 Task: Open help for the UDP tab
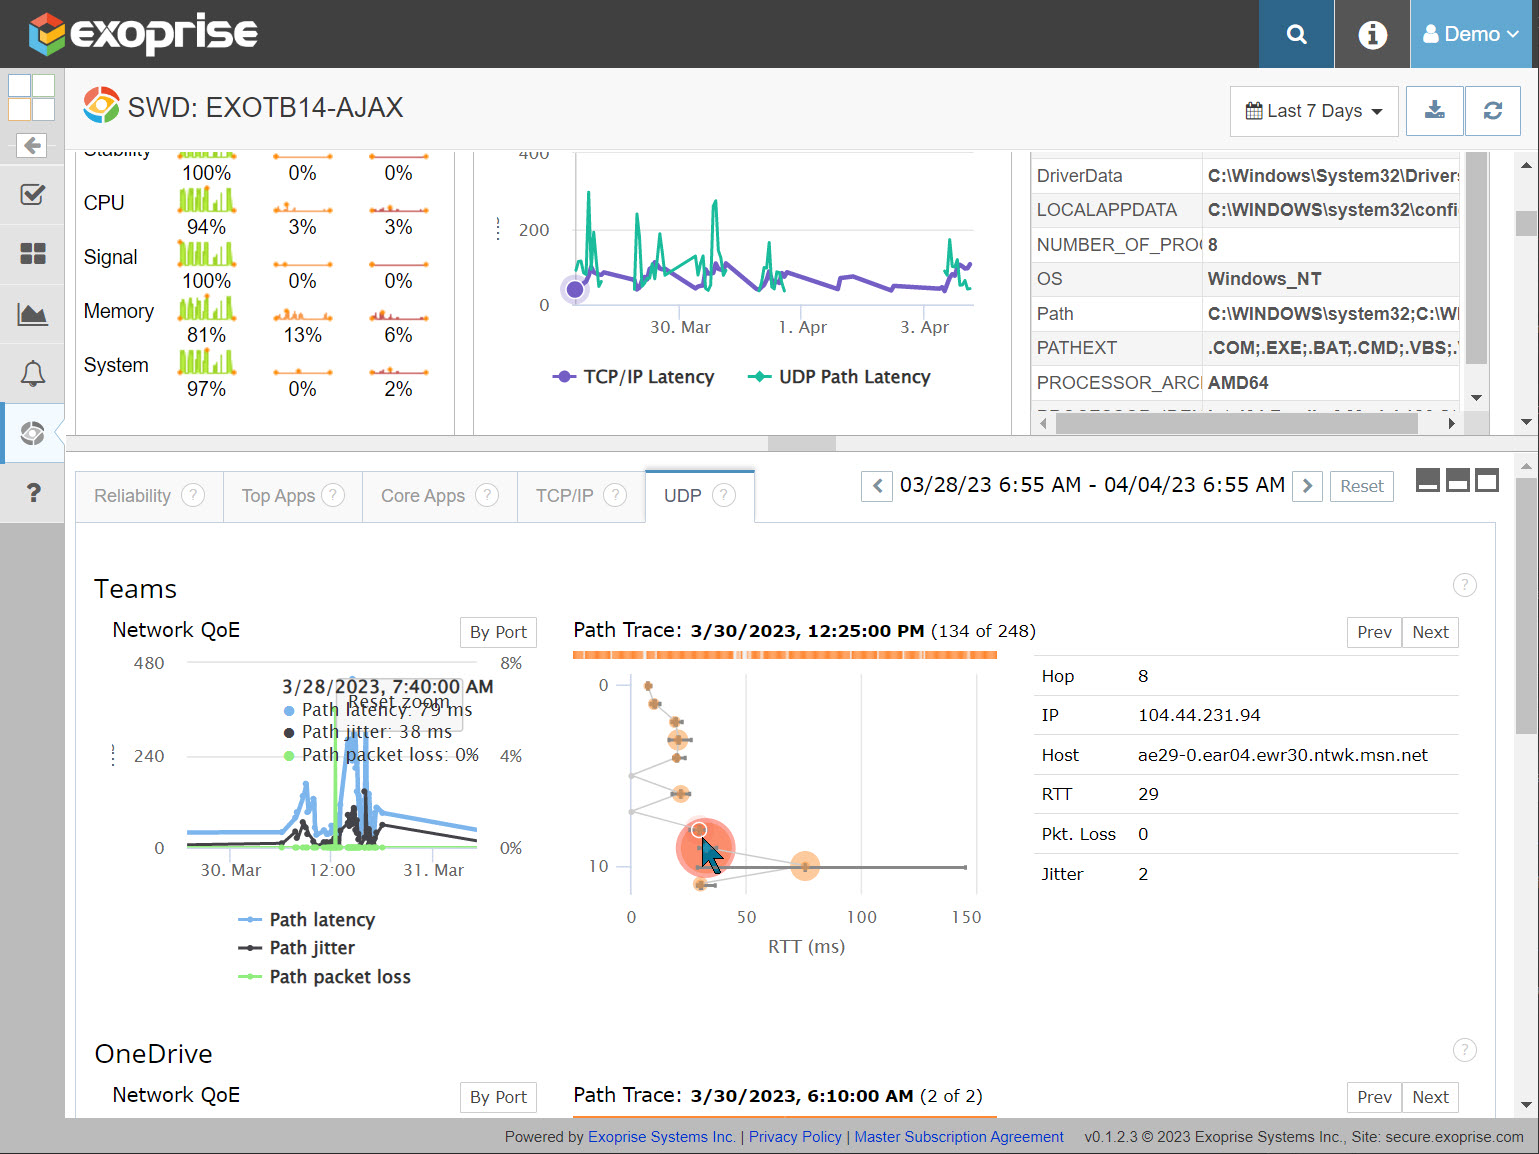[x=724, y=495]
